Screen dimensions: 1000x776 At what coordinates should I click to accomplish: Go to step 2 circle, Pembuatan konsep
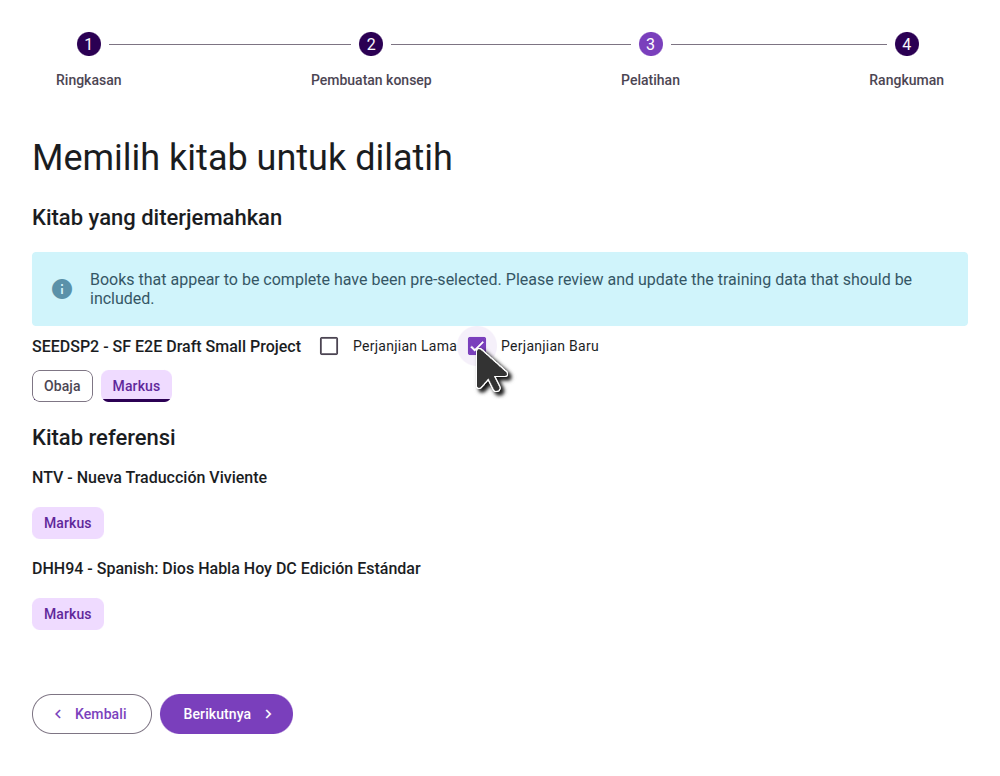(371, 44)
